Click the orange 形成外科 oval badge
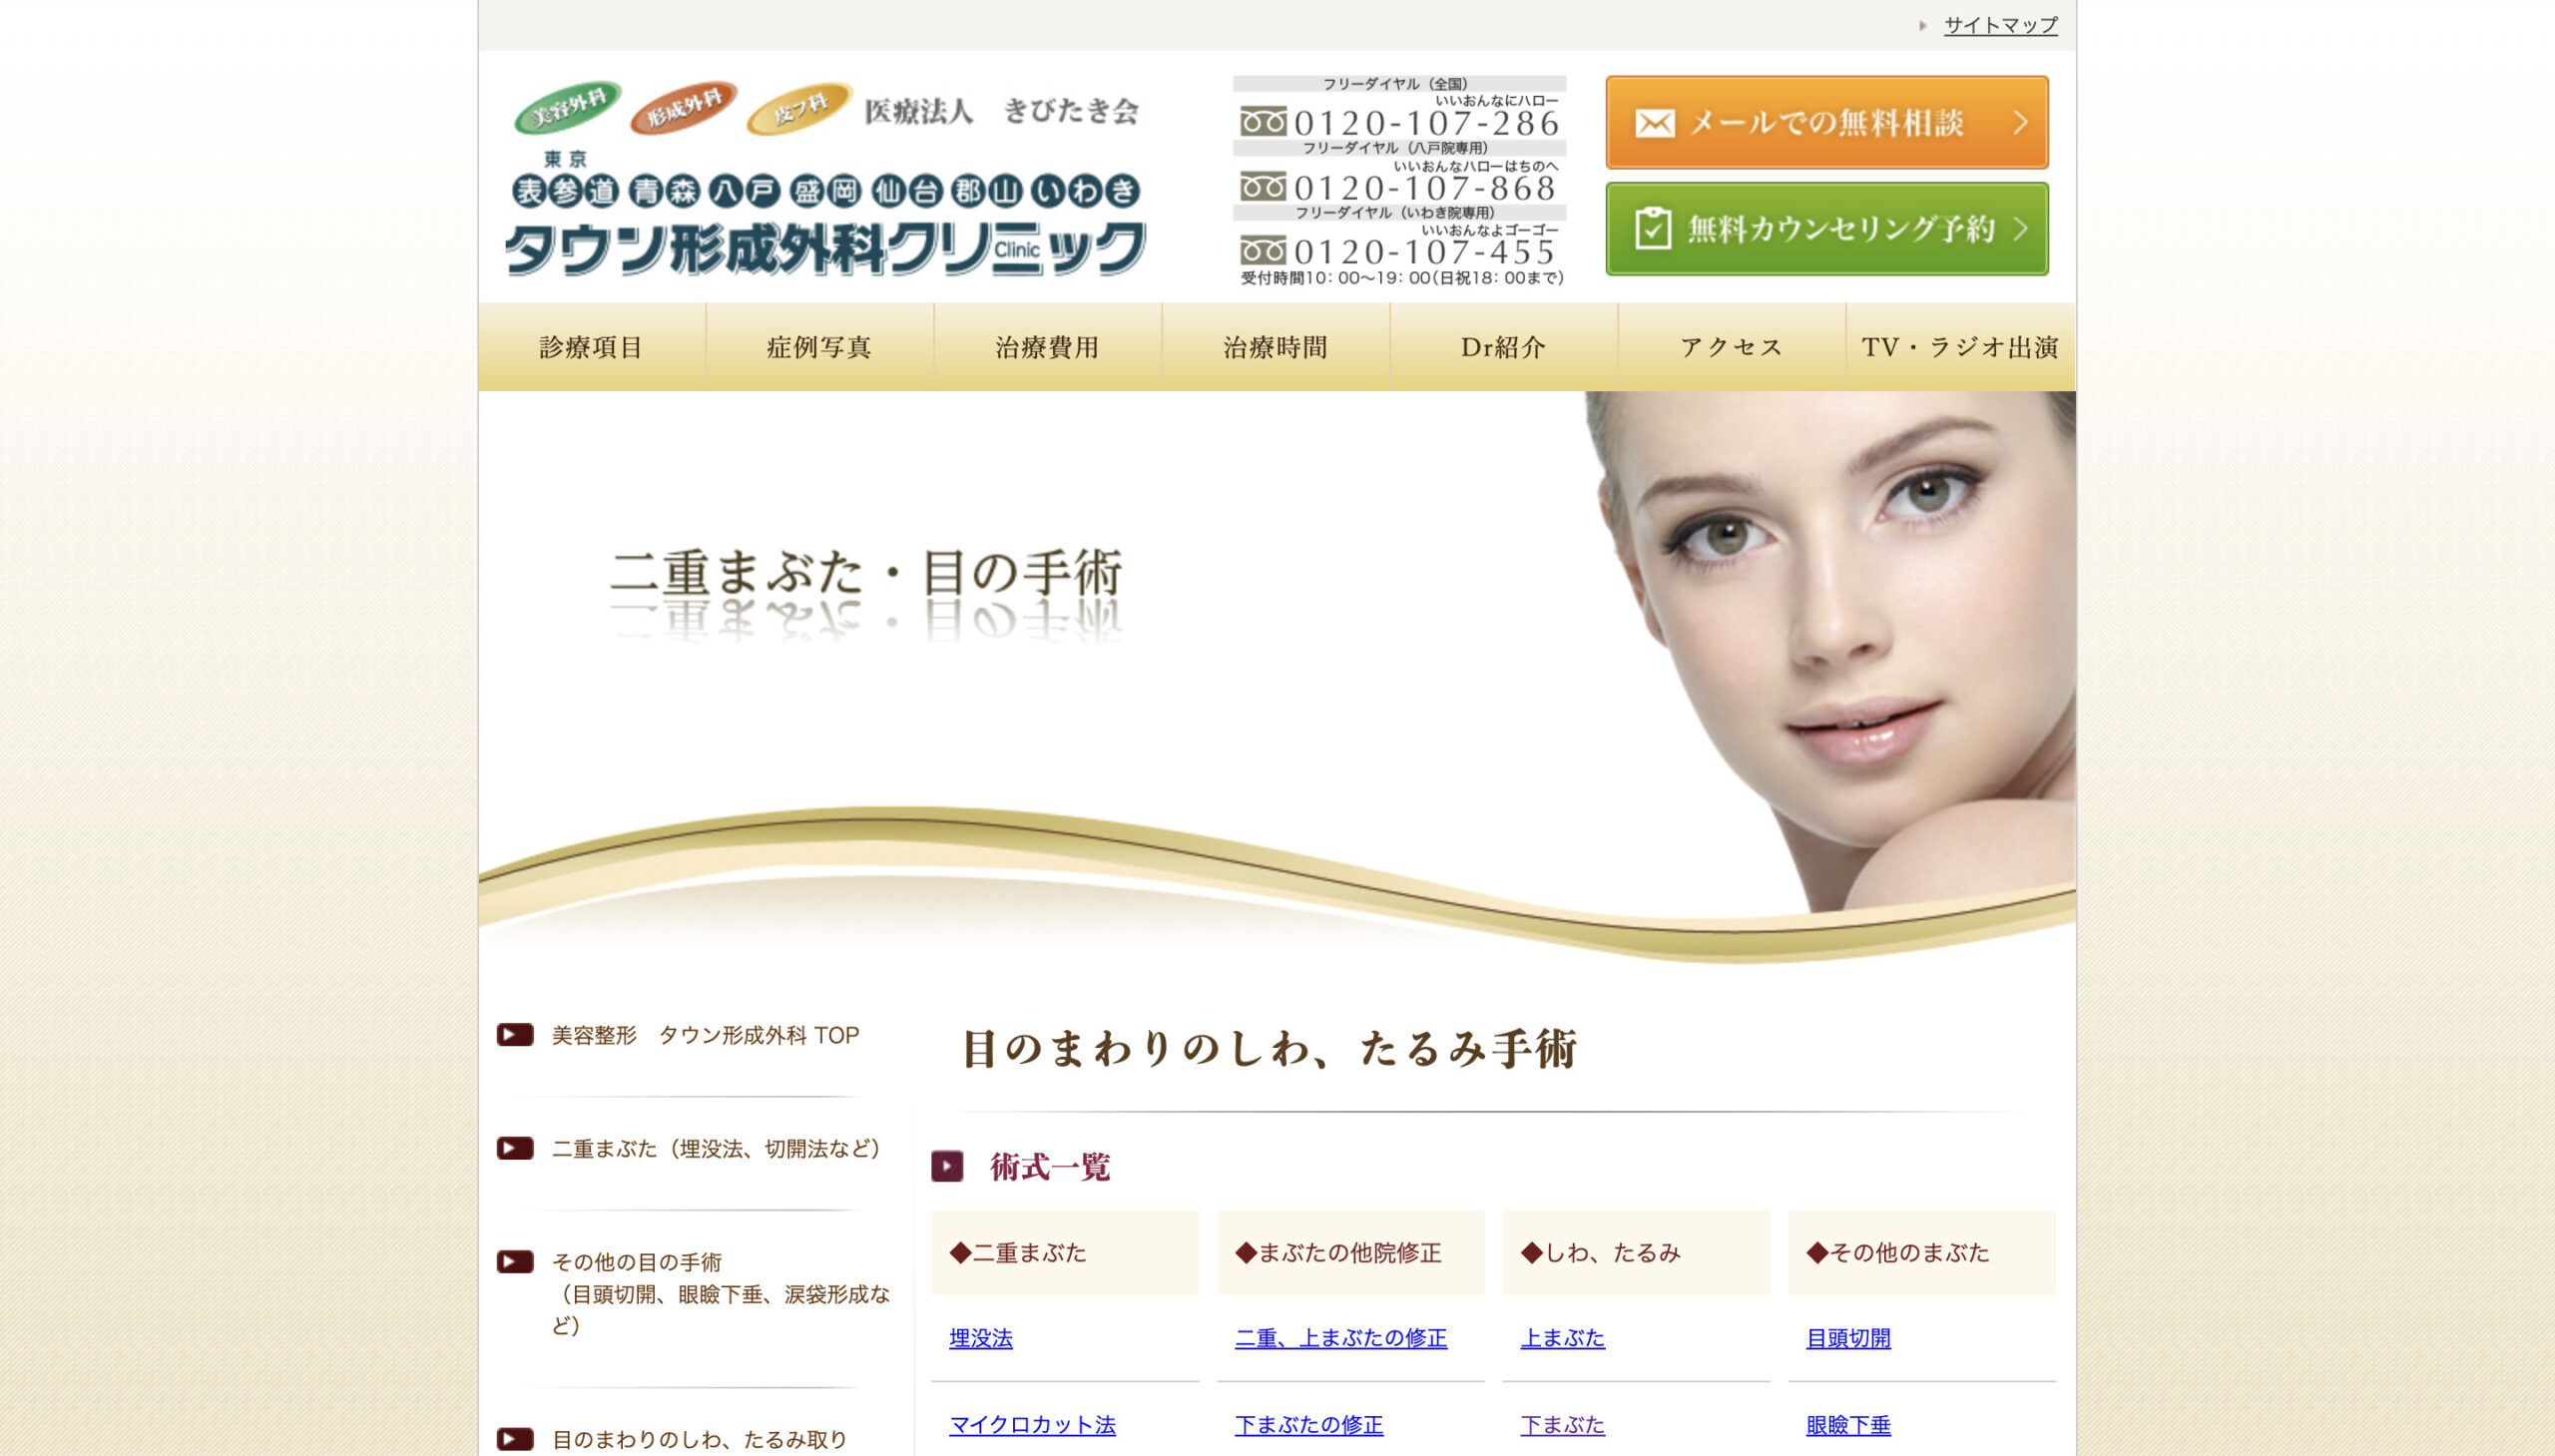Image resolution: width=2555 pixels, height=1456 pixels. pos(683,108)
